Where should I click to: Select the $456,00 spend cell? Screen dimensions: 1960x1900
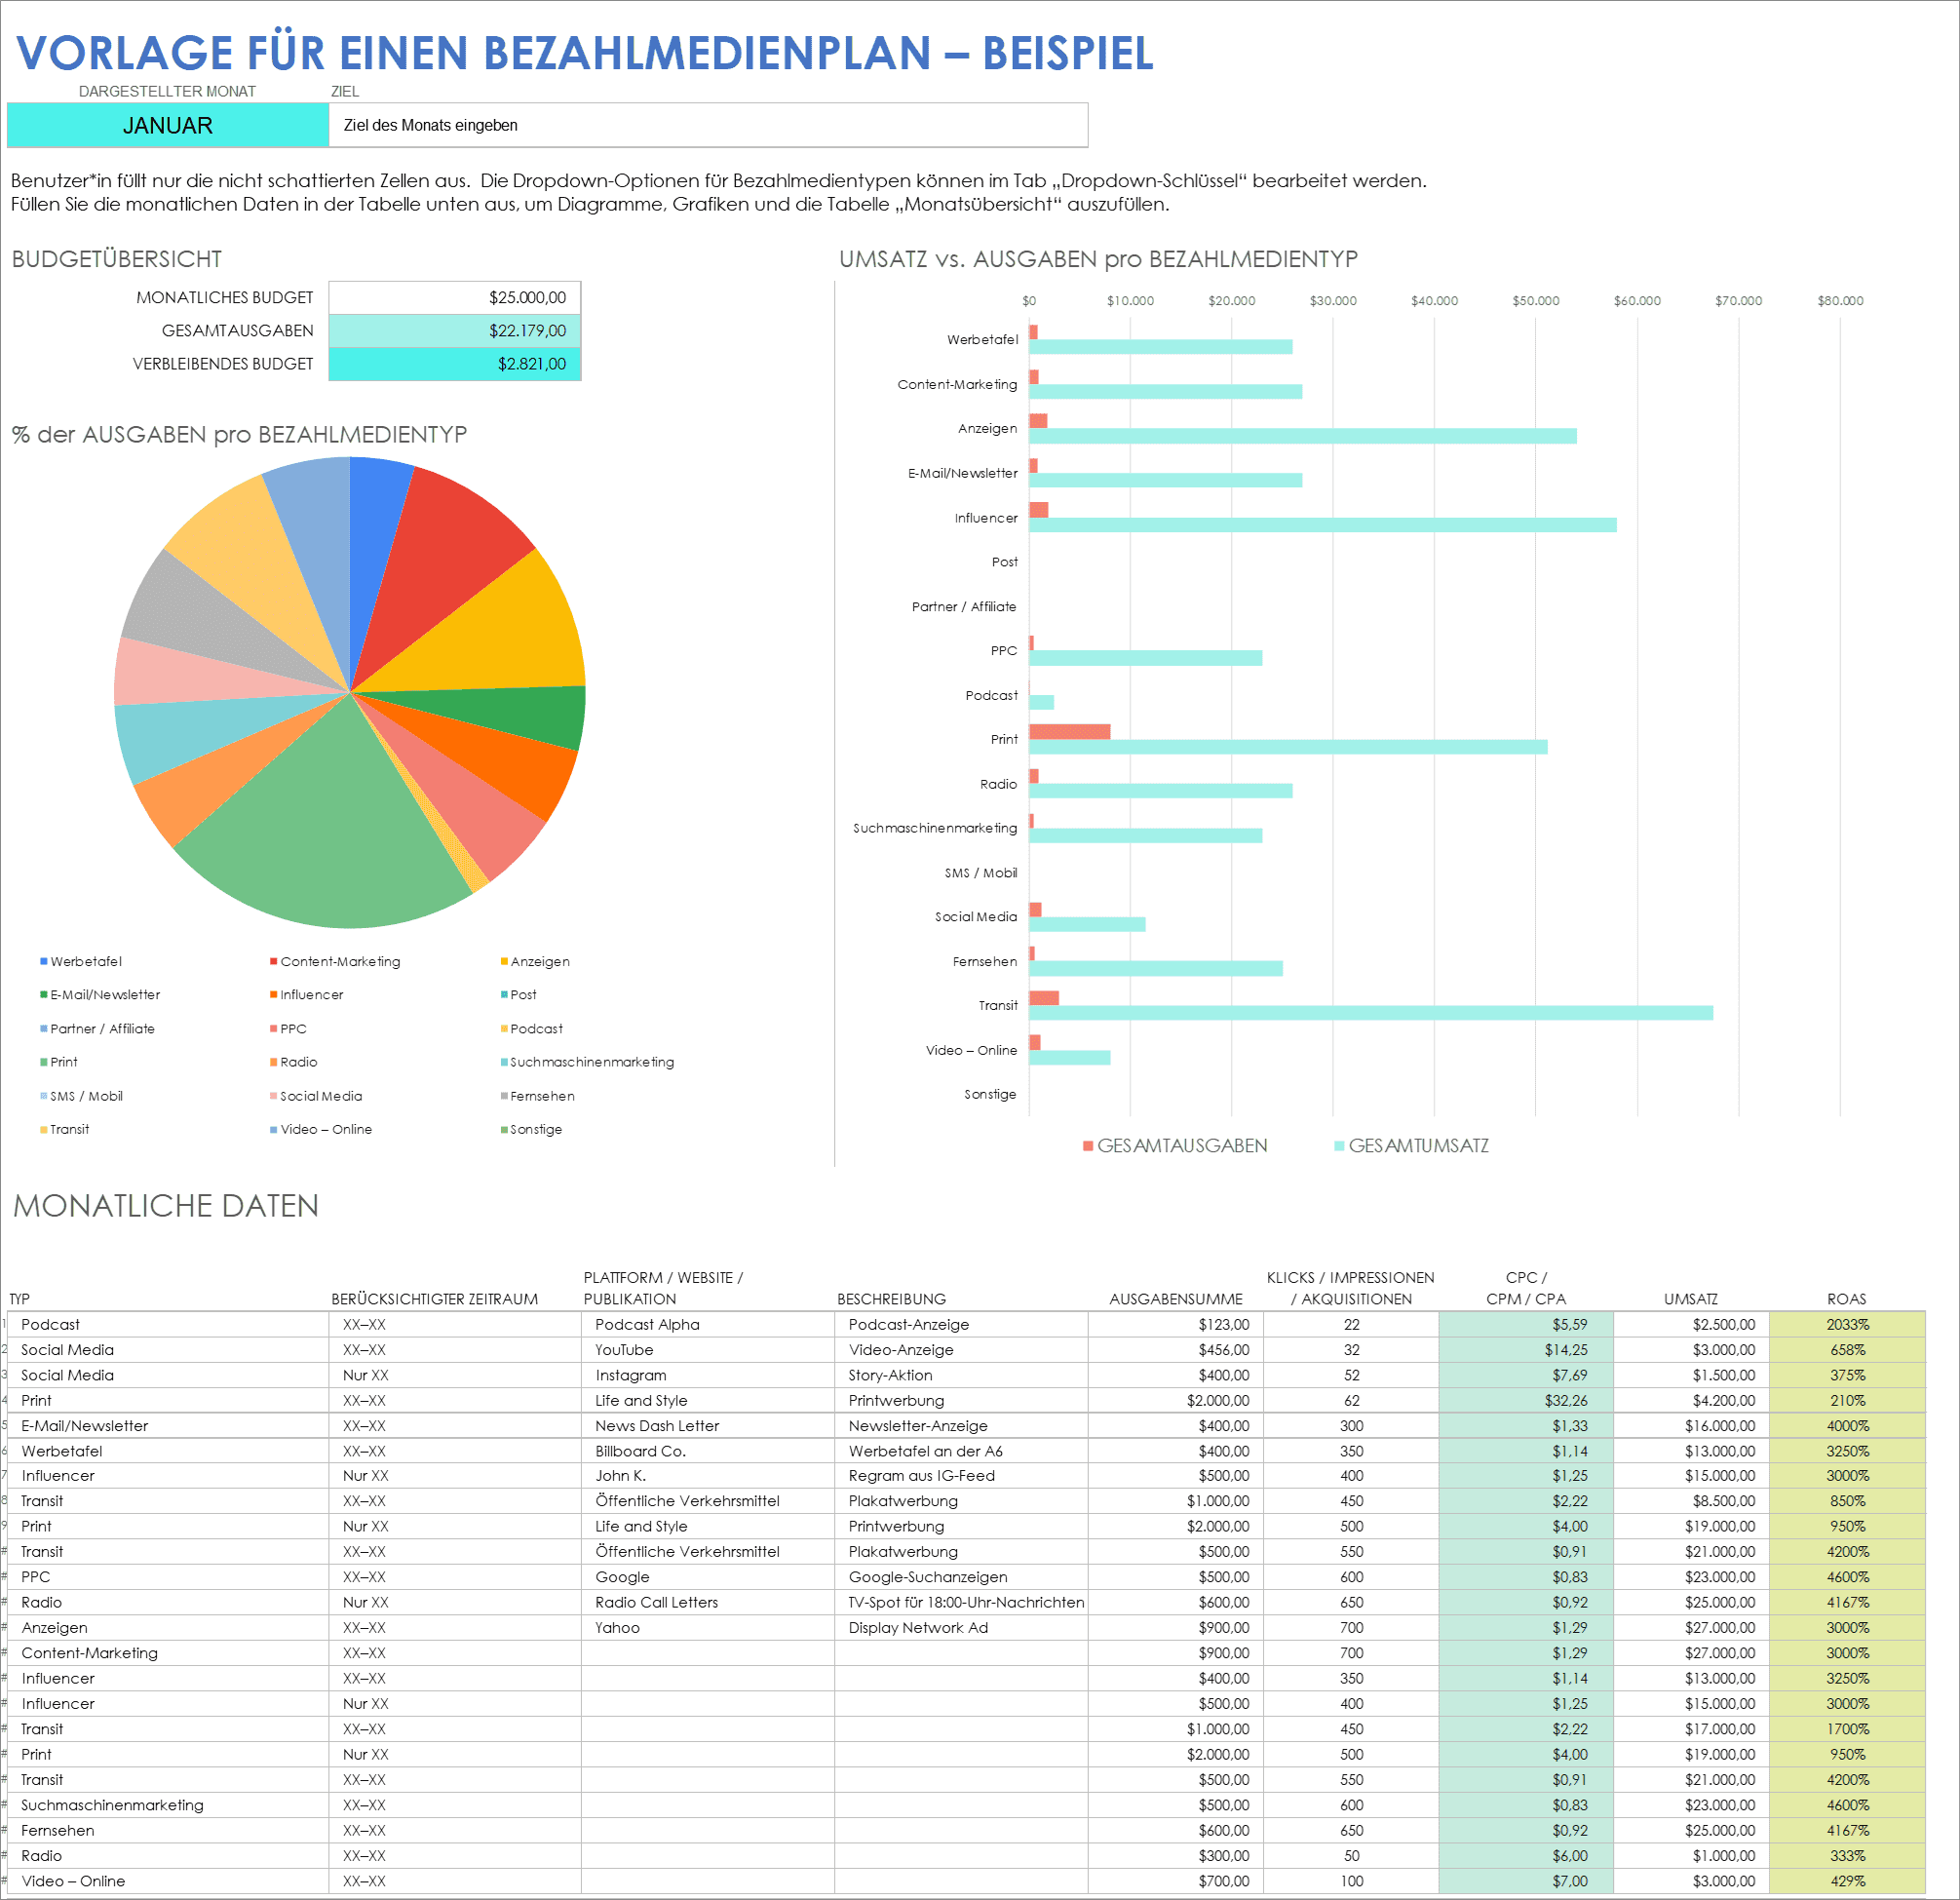(x=1176, y=1350)
